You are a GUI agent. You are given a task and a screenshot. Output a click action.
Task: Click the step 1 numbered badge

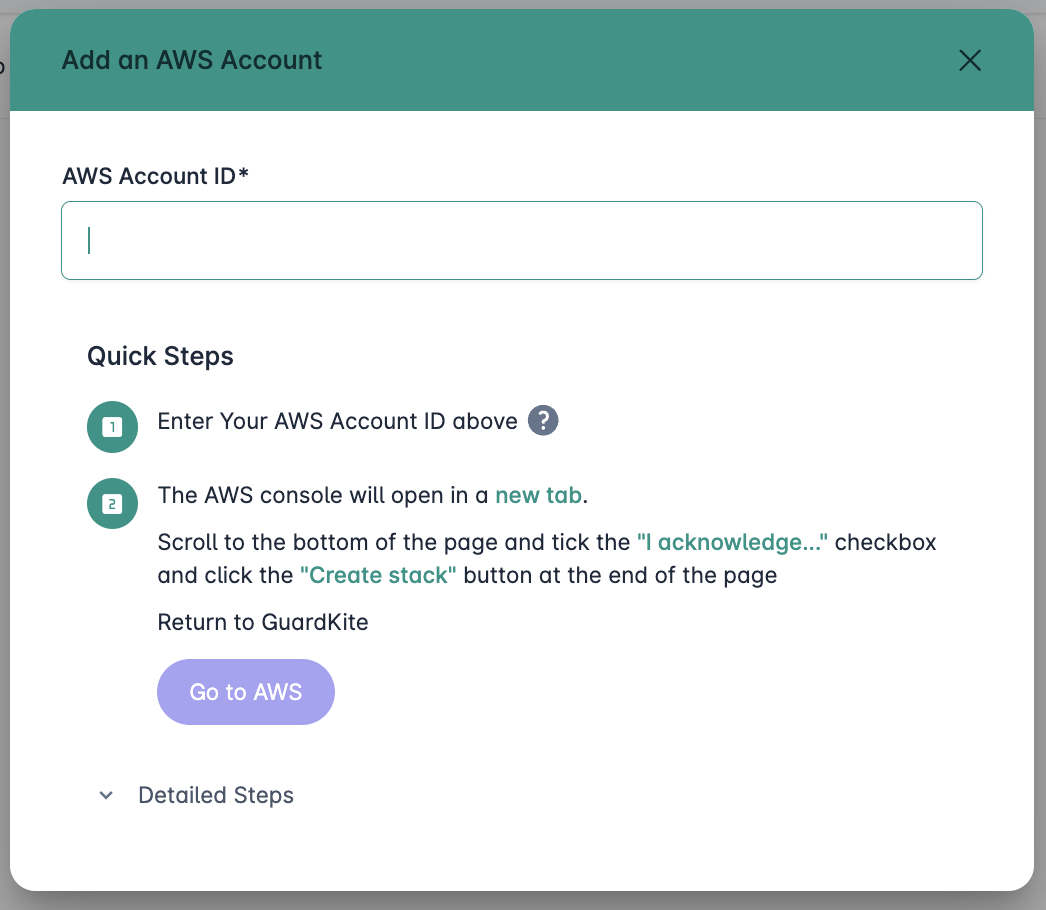coord(112,426)
